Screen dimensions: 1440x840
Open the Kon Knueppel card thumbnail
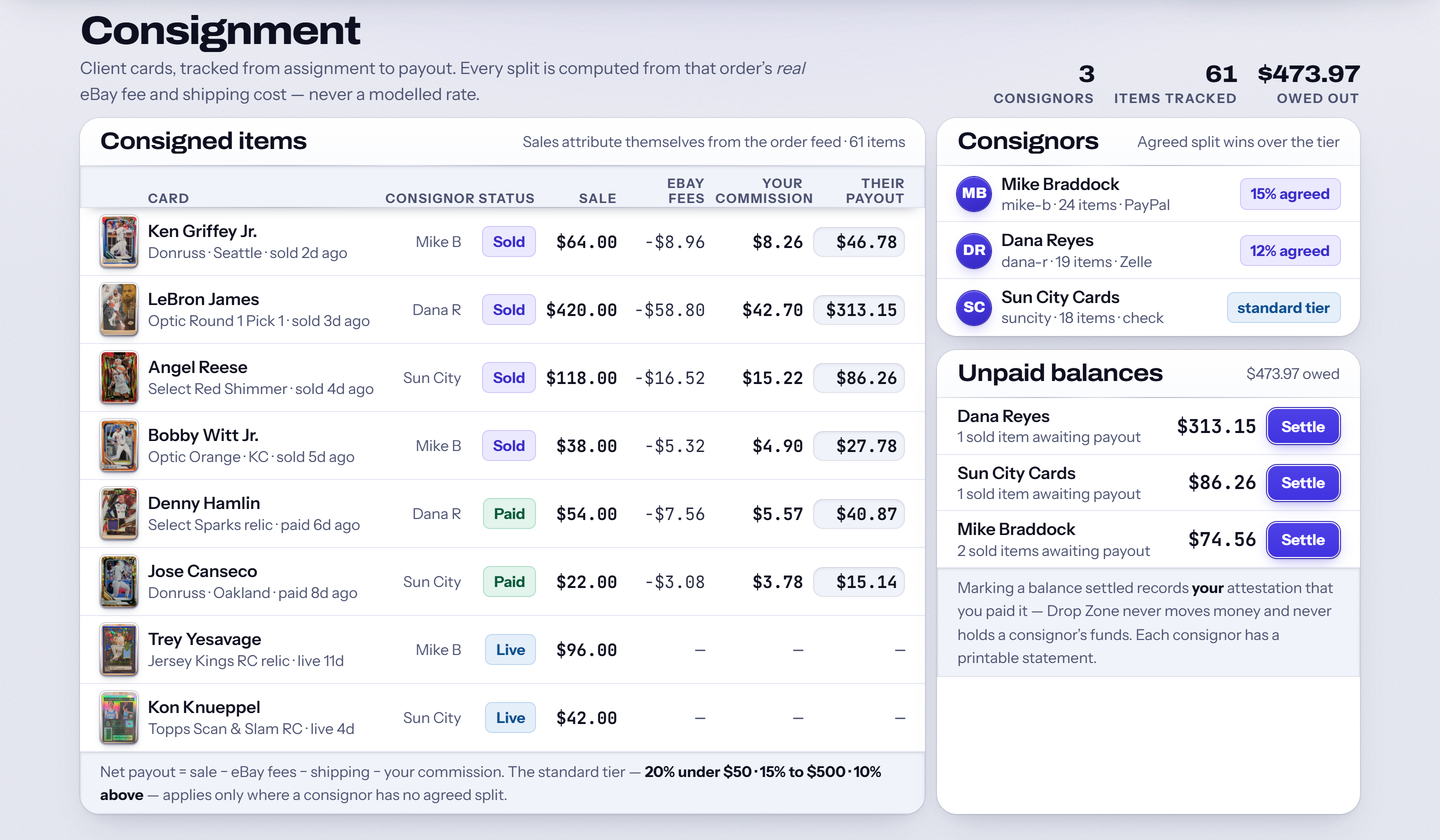[x=118, y=718]
